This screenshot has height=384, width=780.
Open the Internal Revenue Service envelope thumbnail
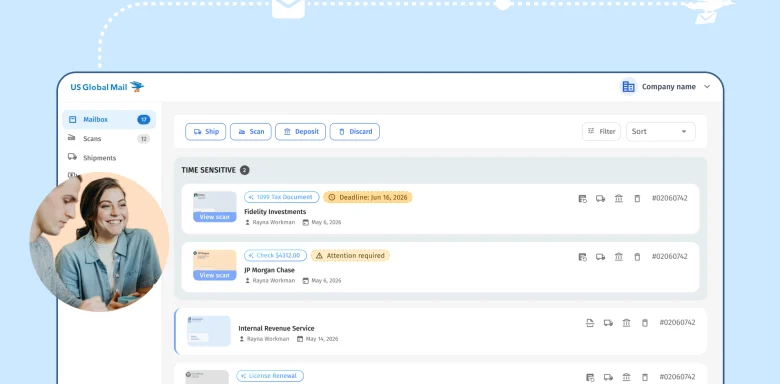[x=209, y=331]
